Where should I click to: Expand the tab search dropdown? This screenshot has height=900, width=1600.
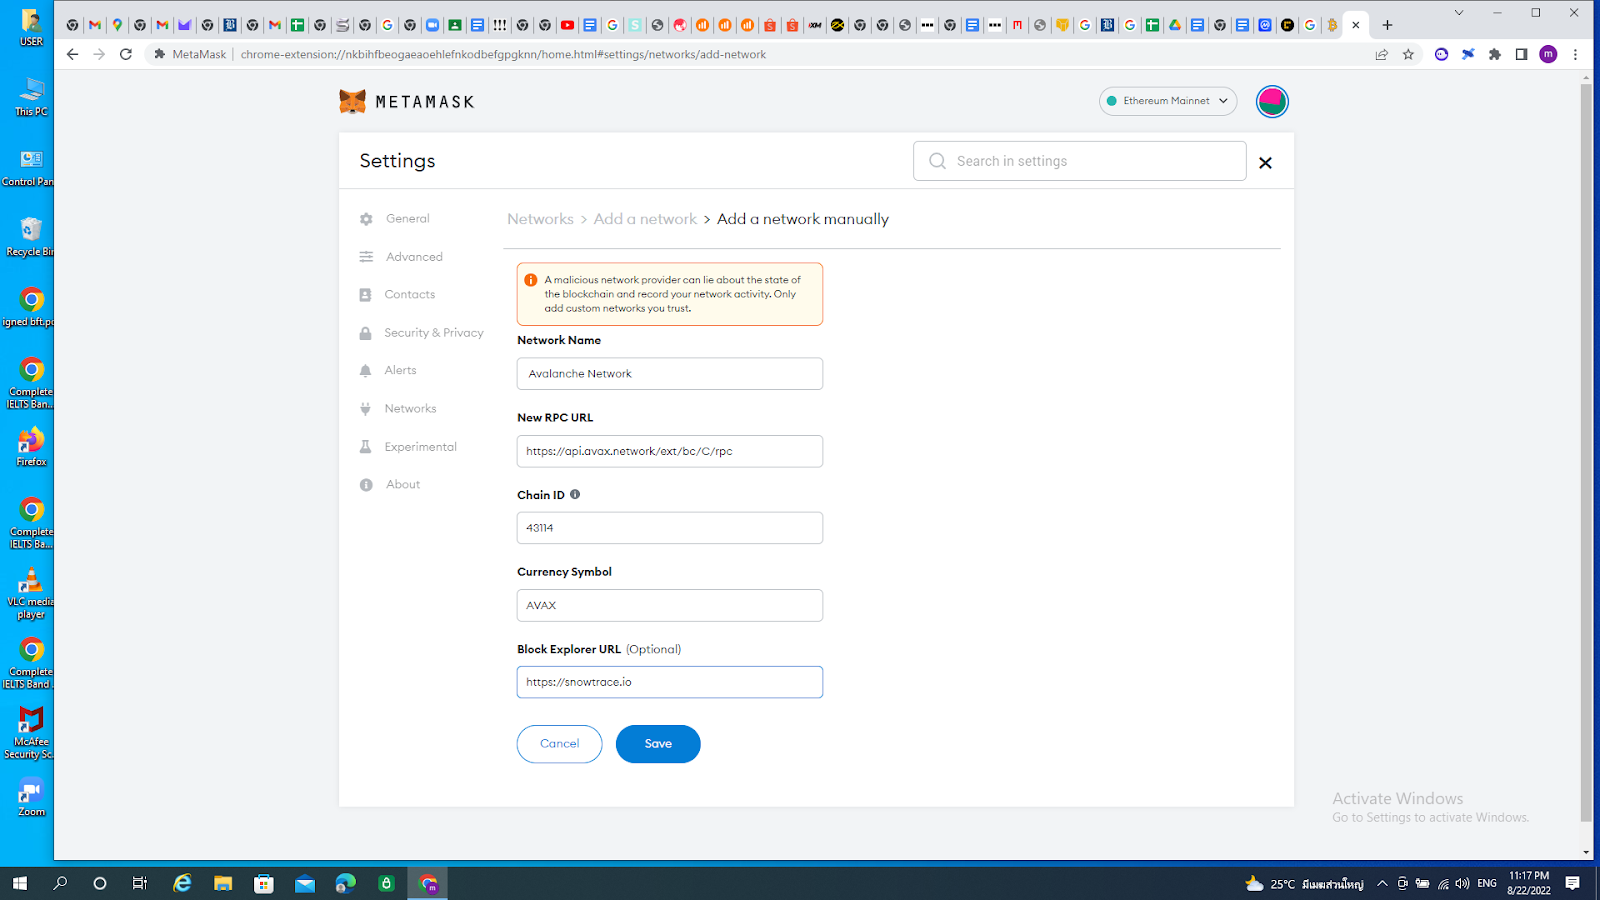coord(1459,13)
